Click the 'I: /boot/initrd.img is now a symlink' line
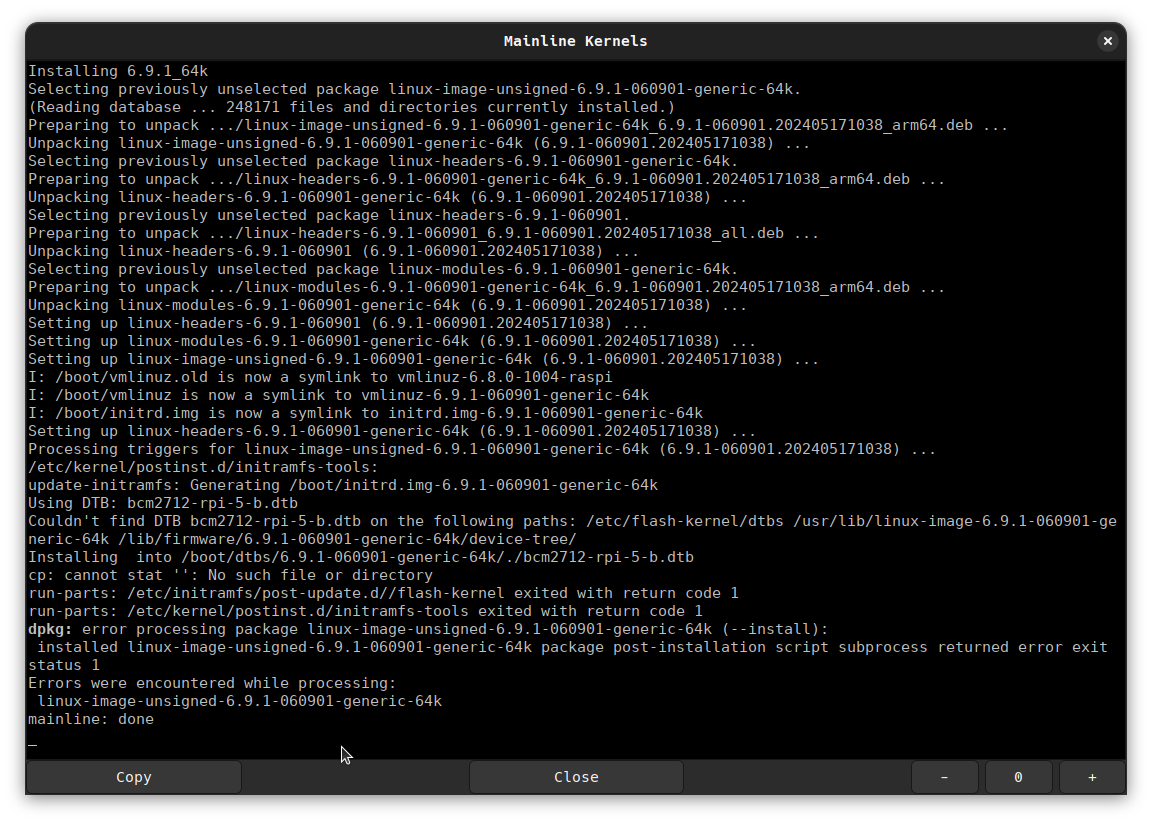 tap(365, 413)
